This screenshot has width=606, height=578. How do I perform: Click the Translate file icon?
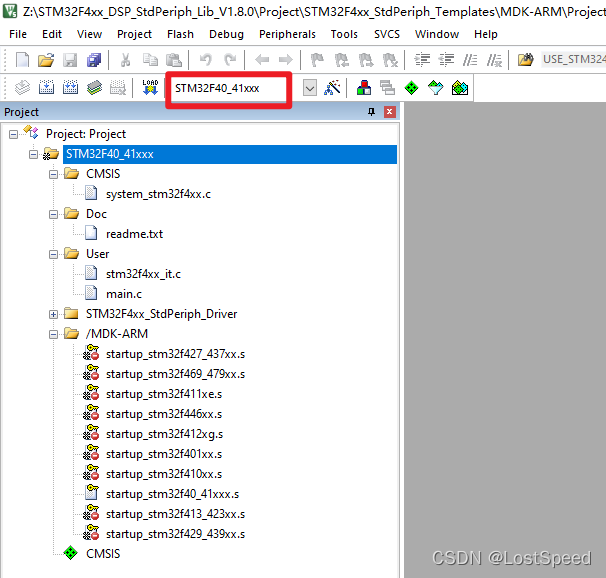tap(22, 88)
